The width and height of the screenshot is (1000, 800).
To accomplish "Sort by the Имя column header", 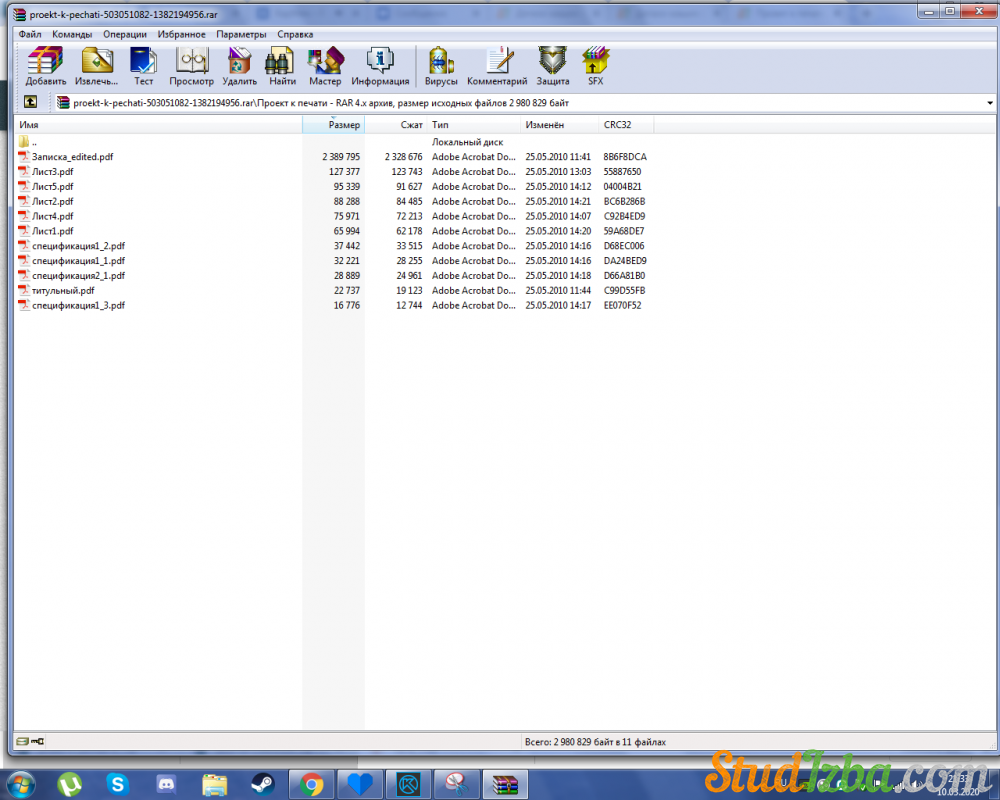I will [158, 124].
